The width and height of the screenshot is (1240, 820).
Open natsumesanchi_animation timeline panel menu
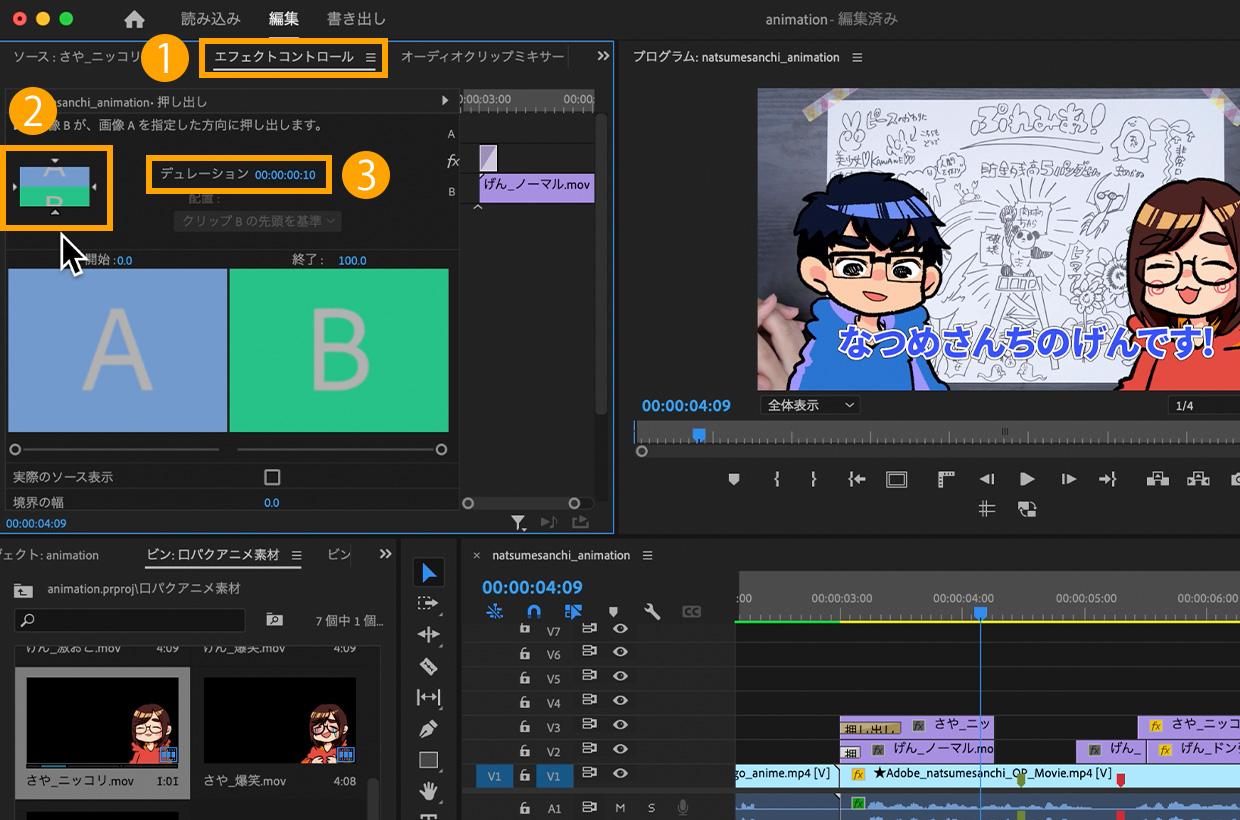click(648, 555)
